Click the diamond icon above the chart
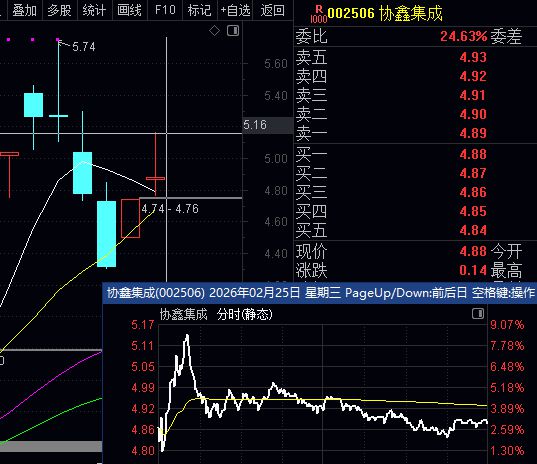The image size is (537, 464). 214,31
